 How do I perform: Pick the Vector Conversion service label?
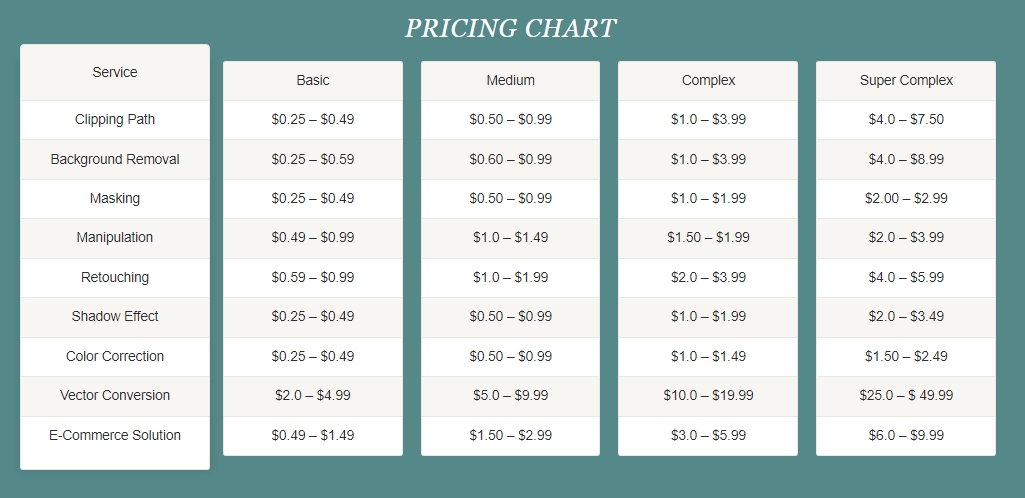pos(115,395)
